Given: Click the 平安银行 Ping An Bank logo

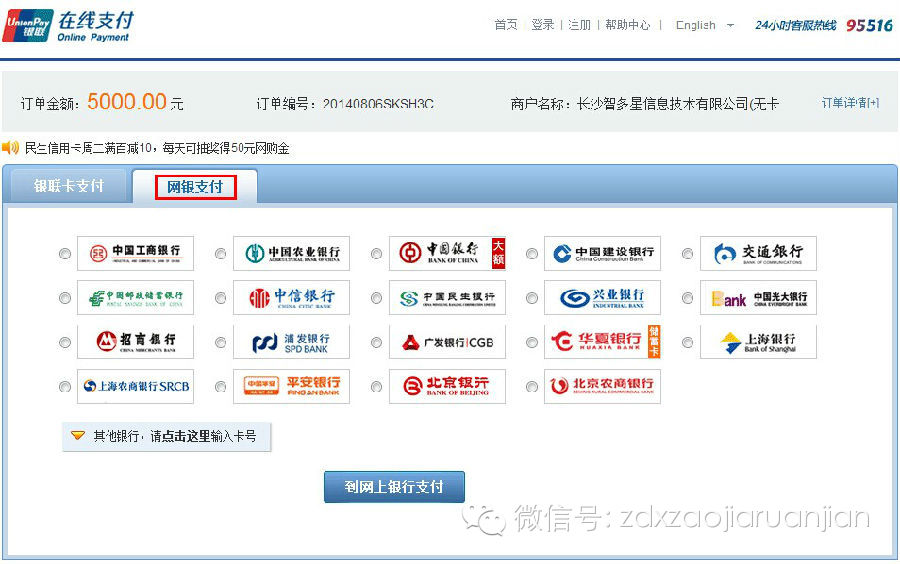Looking at the screenshot, I should (292, 386).
